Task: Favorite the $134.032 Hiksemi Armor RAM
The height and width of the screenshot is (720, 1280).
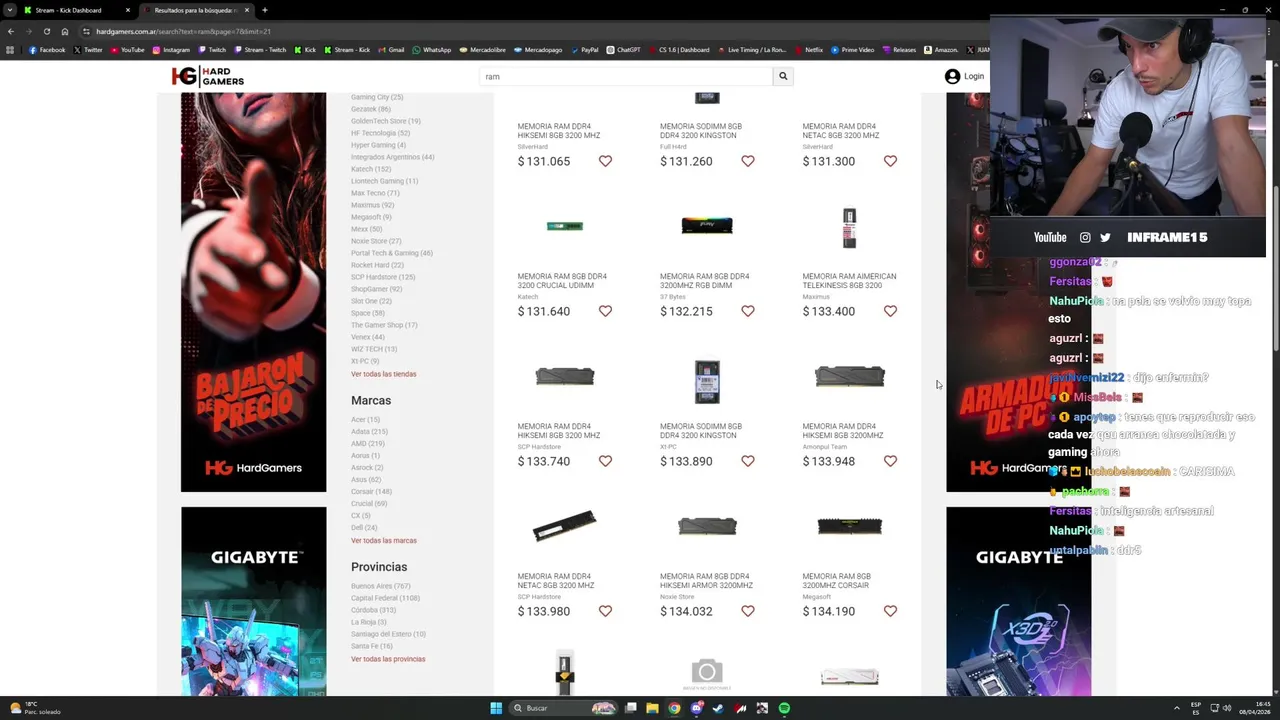Action: [x=748, y=611]
